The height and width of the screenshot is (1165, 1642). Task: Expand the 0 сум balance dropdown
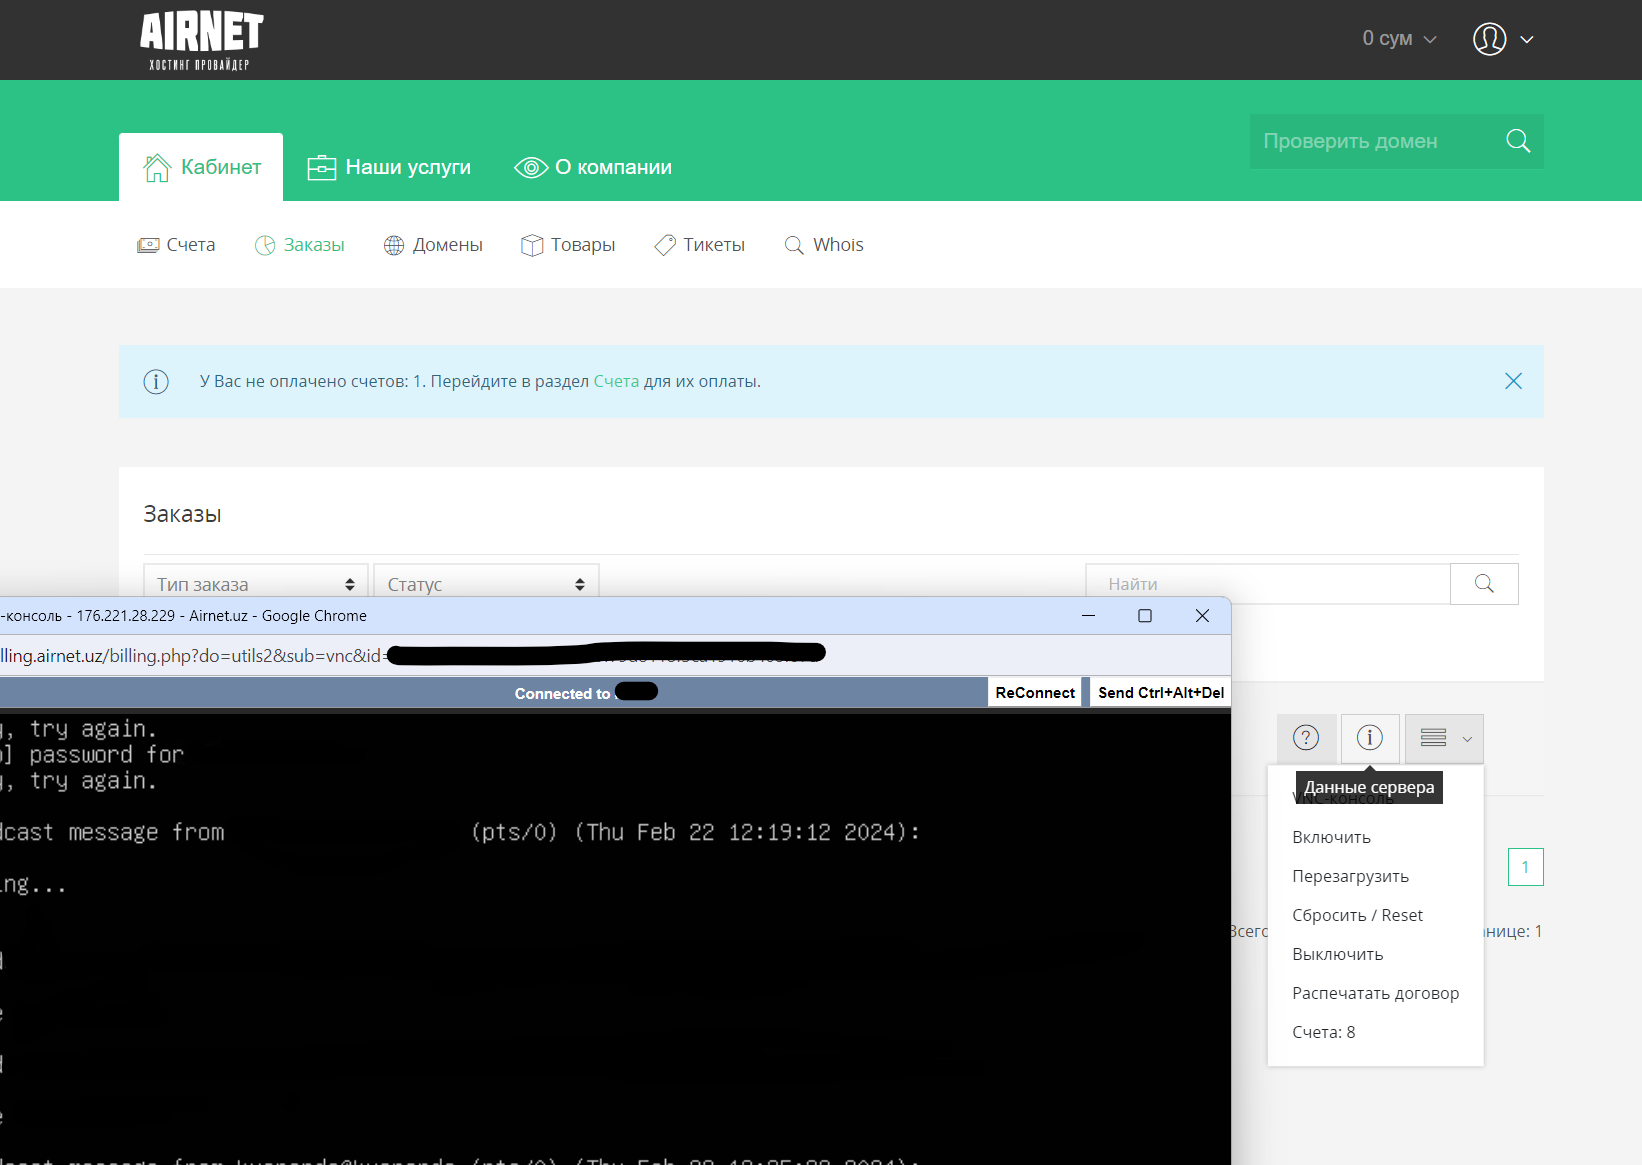click(1397, 39)
